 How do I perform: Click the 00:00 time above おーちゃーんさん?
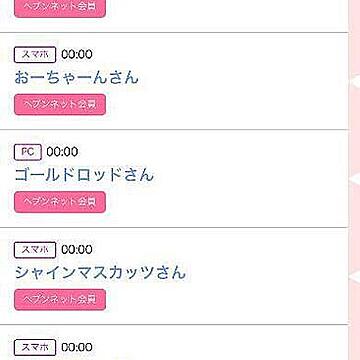(77, 55)
